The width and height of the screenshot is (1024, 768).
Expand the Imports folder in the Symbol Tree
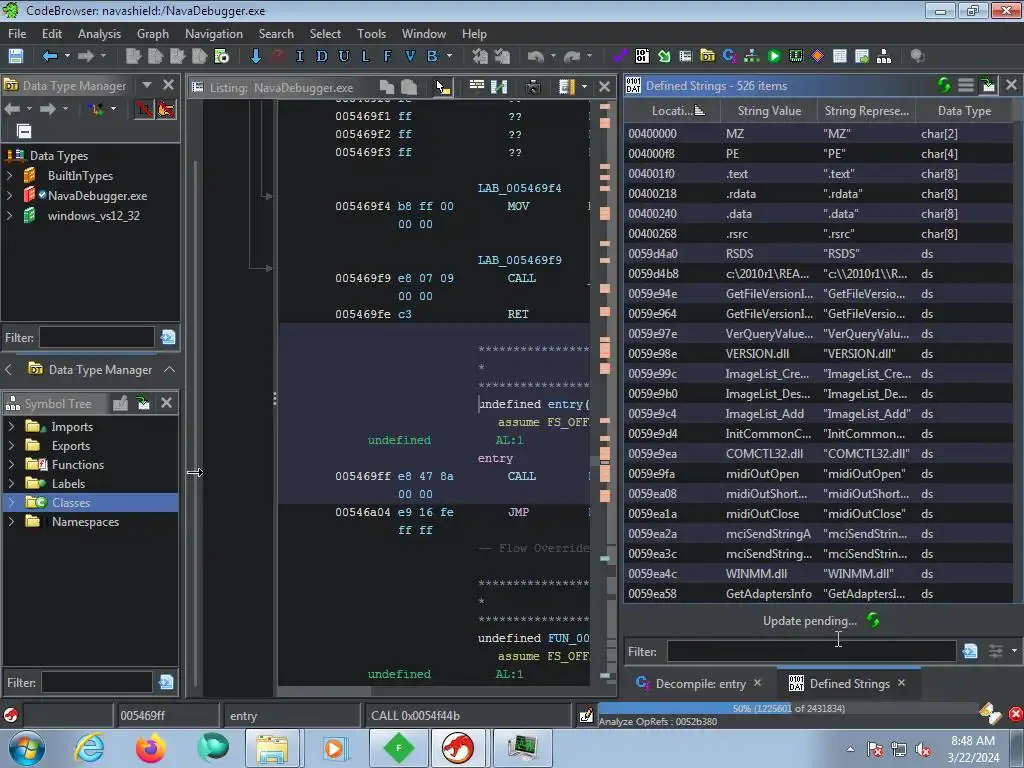(x=11, y=426)
